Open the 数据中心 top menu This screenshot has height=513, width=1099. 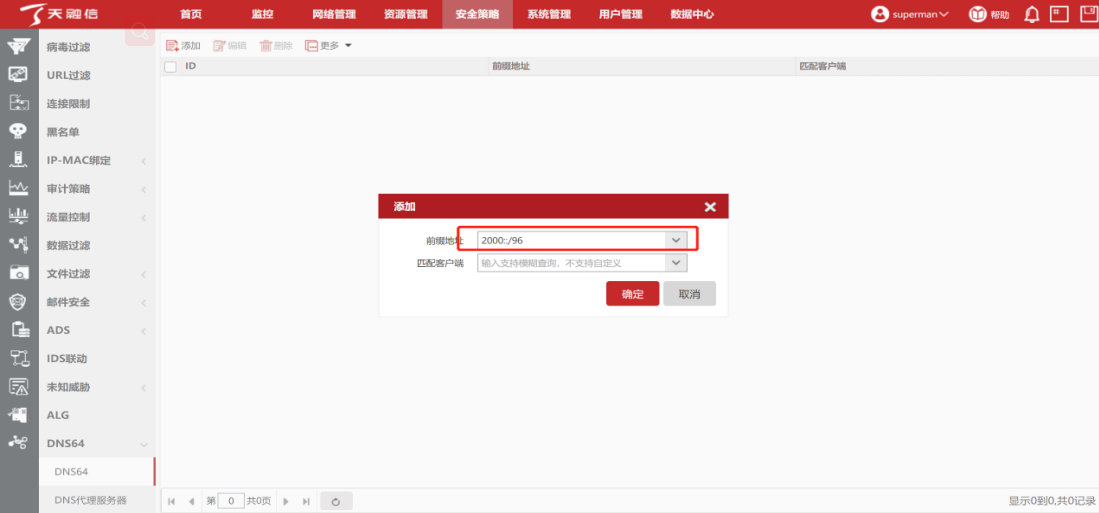[692, 14]
